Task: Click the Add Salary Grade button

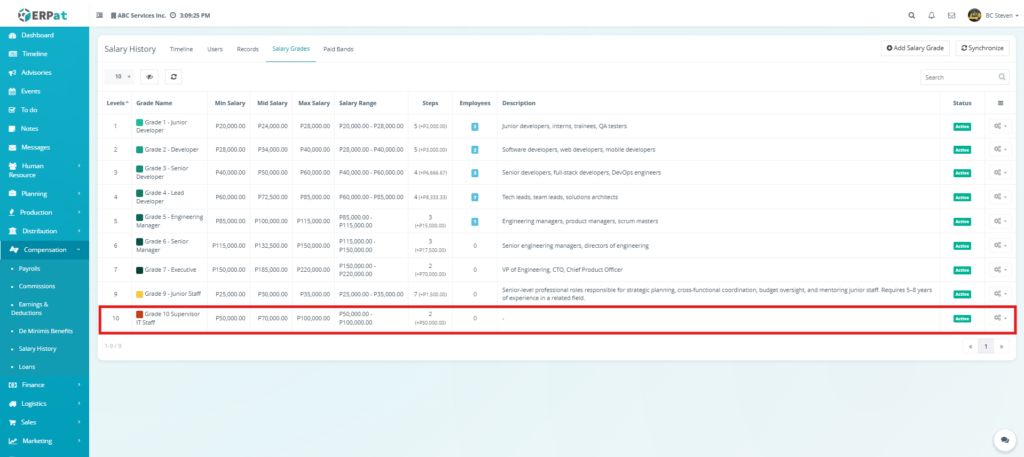Action: pos(915,48)
